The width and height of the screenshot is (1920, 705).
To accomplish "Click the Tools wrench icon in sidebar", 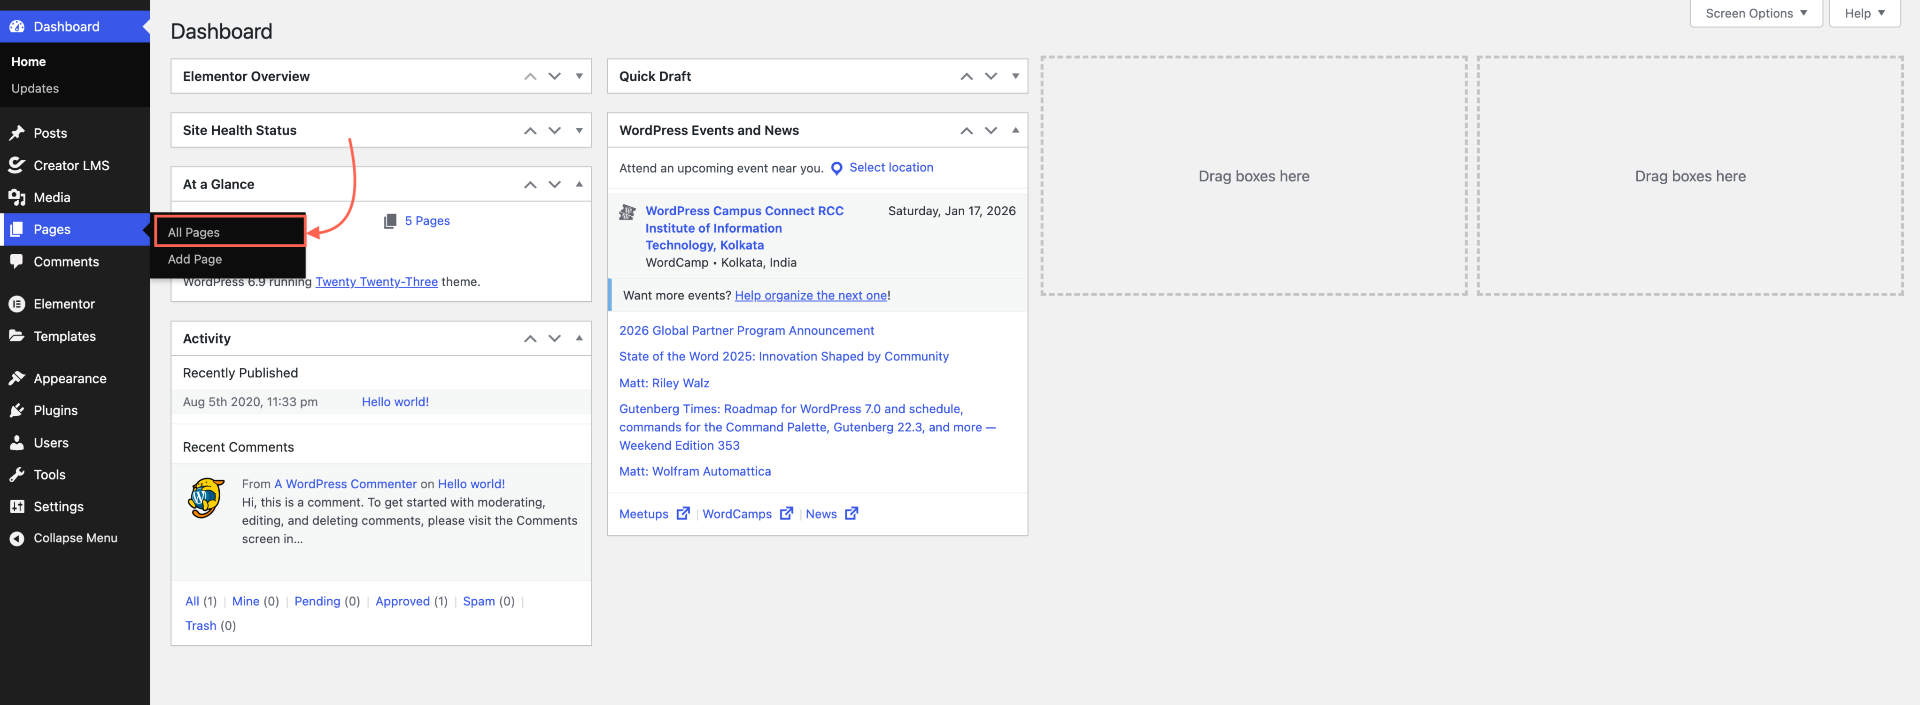I will pos(17,474).
